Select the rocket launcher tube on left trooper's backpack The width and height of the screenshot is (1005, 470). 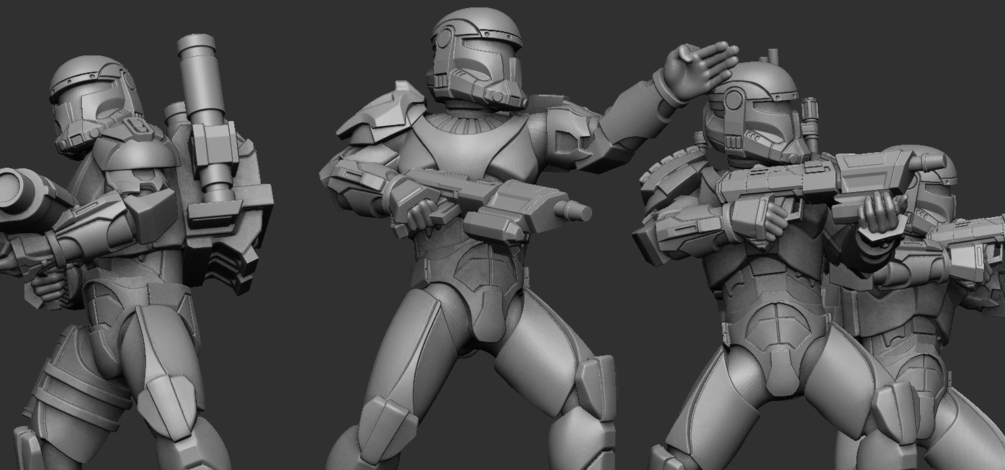coord(203,117)
